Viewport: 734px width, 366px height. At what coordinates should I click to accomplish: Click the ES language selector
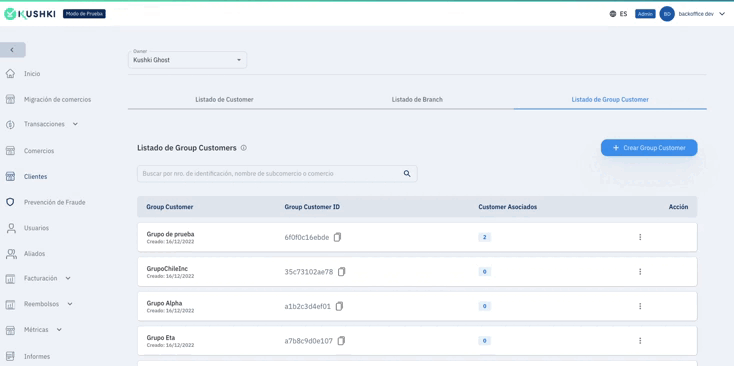click(623, 14)
